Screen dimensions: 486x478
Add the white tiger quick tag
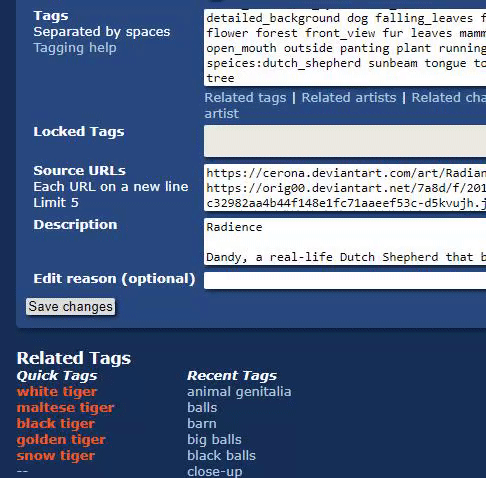pyautogui.click(x=57, y=392)
